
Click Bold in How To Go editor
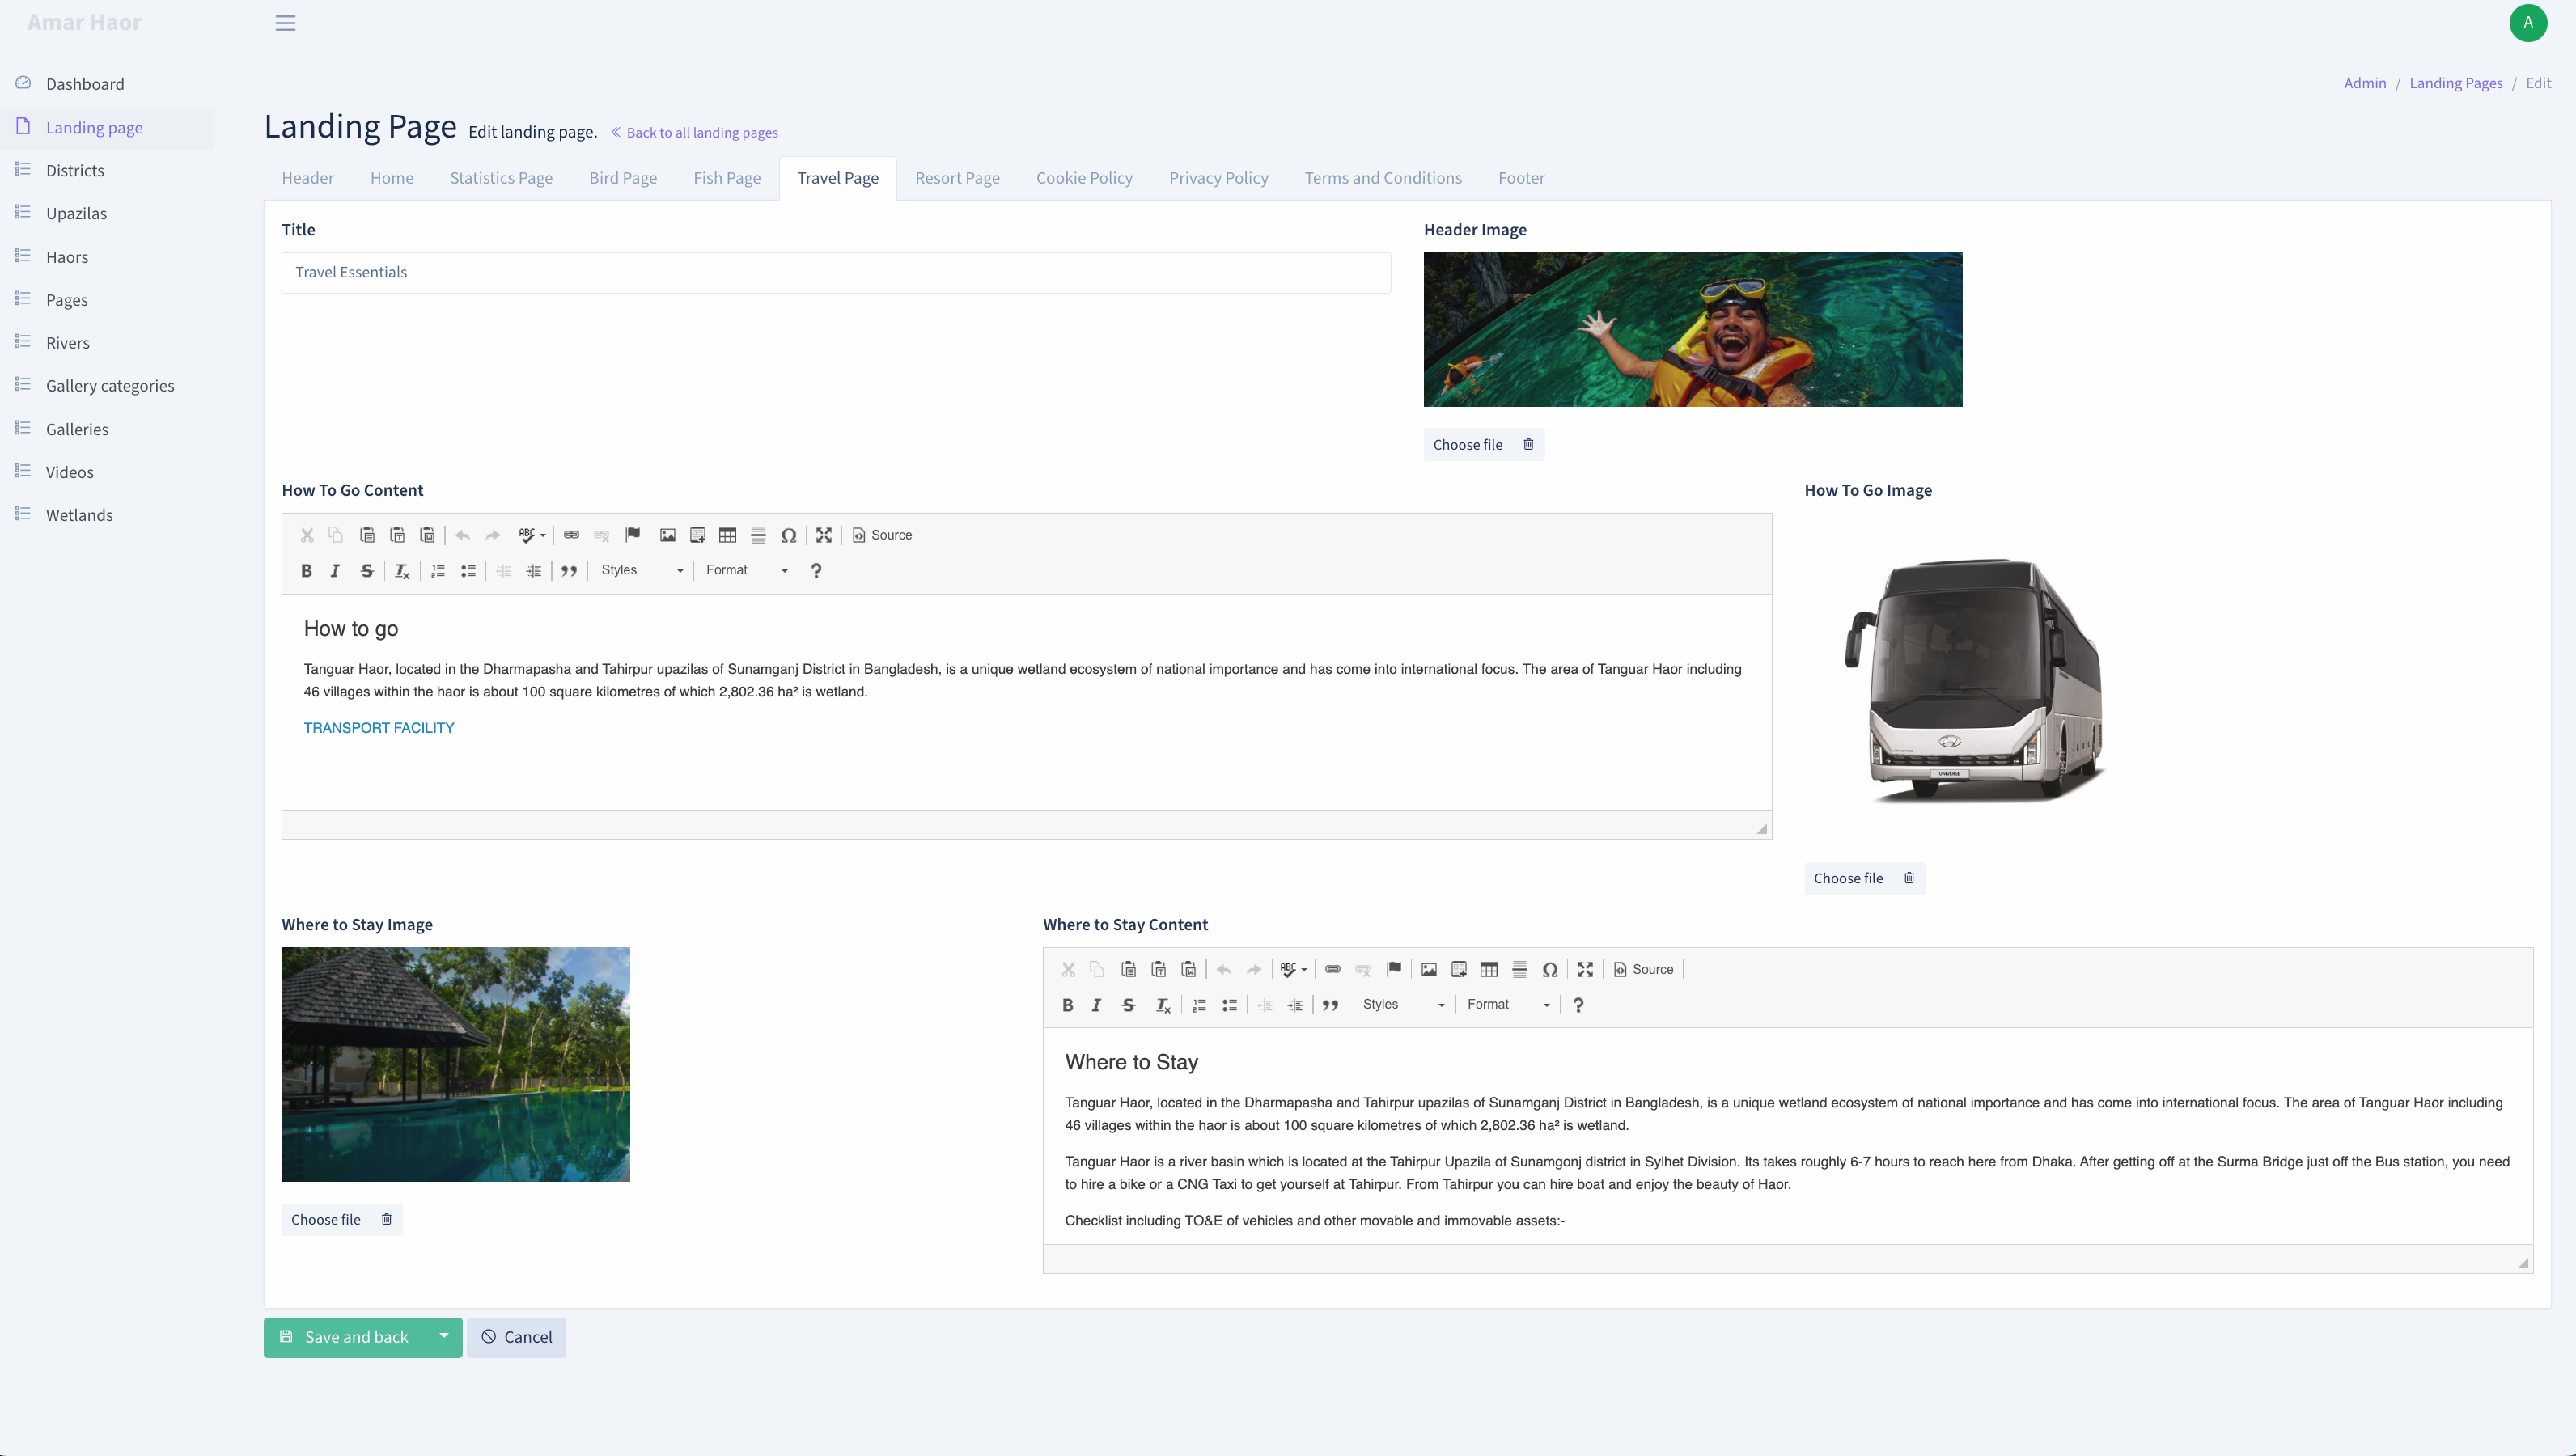tap(306, 571)
